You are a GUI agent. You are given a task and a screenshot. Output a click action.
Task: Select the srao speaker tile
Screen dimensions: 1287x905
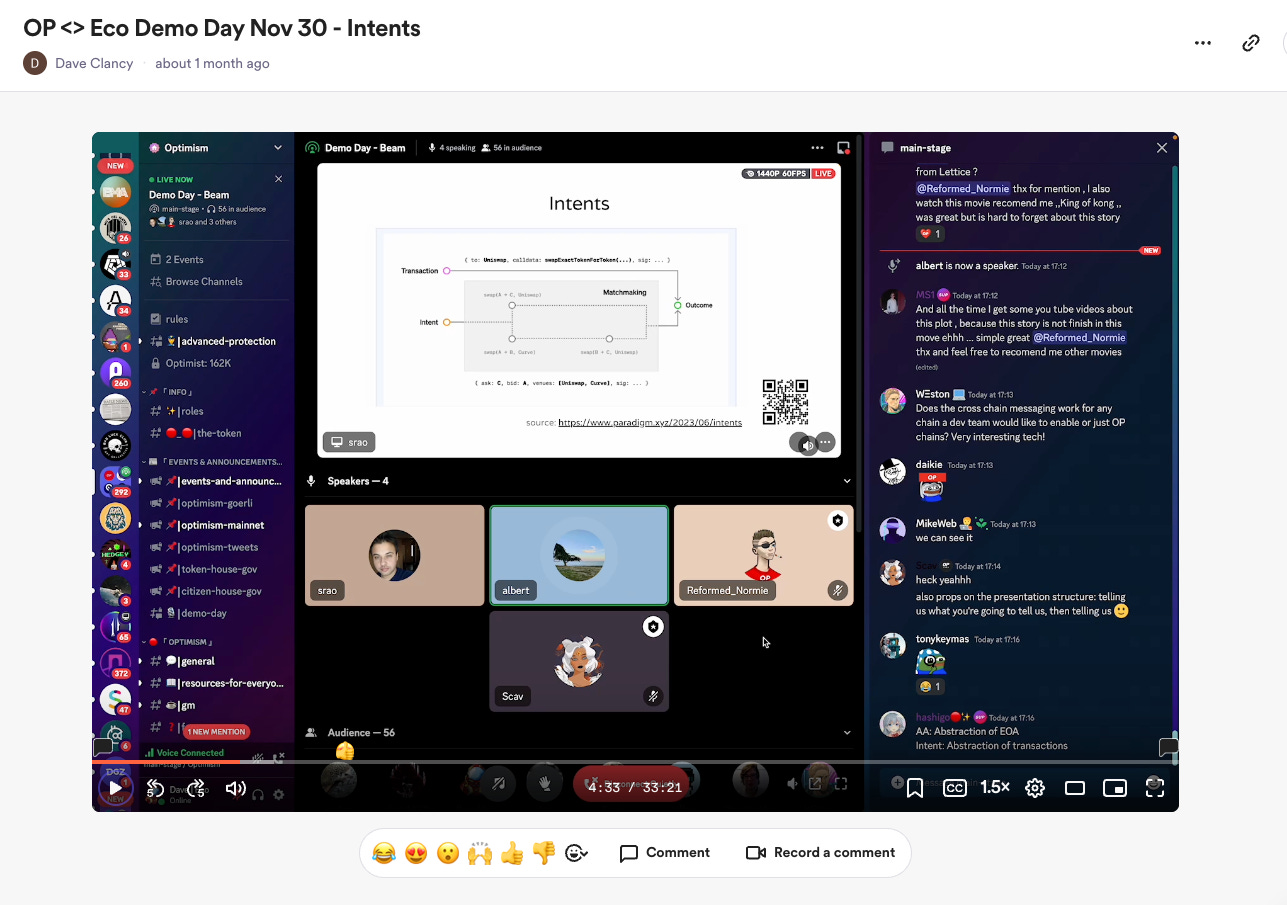(x=394, y=555)
